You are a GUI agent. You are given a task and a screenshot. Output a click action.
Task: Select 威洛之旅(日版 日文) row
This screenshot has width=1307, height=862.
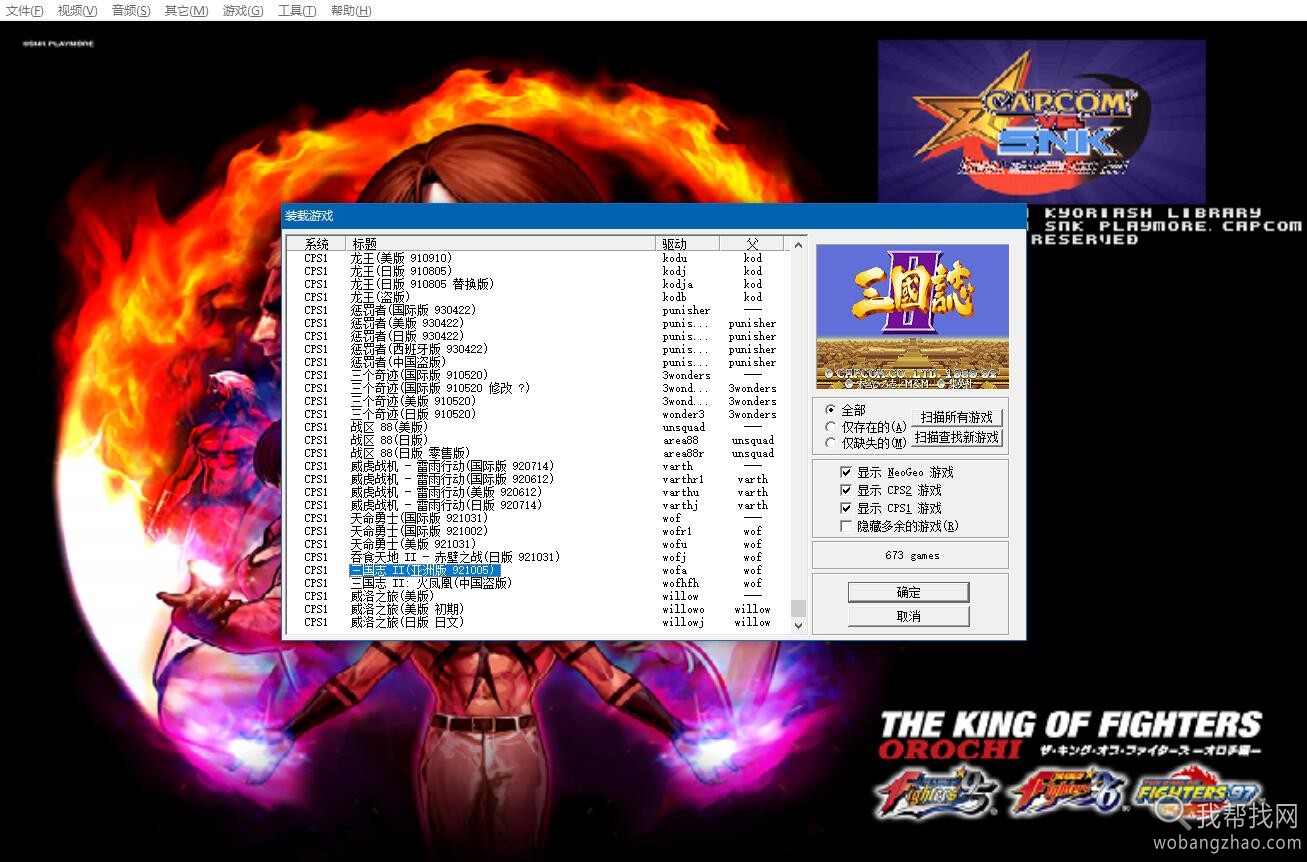[538, 622]
